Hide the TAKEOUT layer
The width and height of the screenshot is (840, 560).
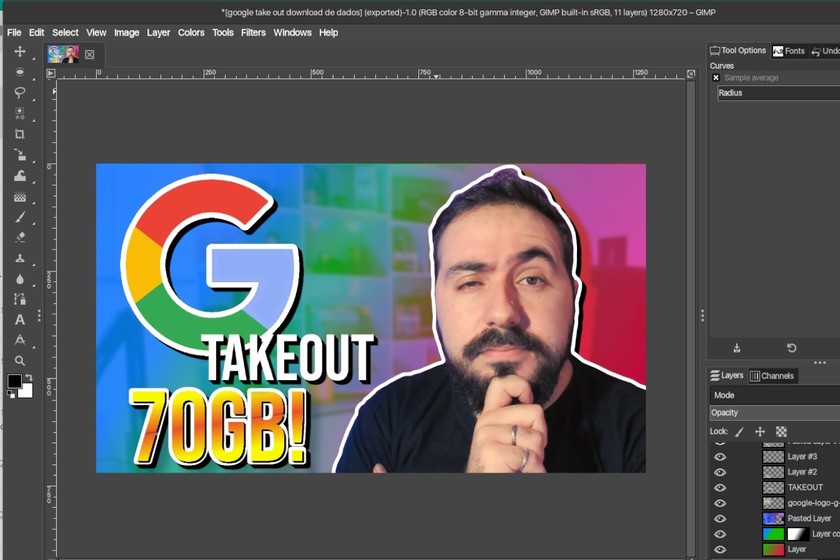(720, 487)
